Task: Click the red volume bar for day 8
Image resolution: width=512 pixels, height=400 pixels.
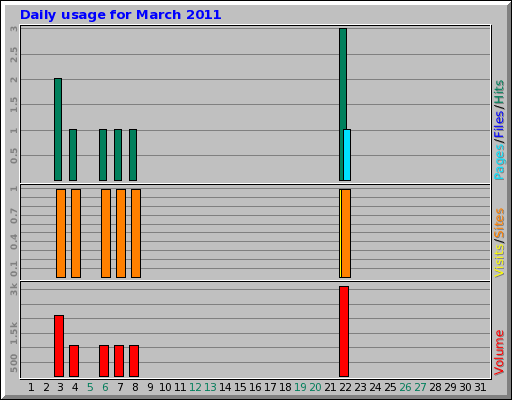Action: (134, 361)
